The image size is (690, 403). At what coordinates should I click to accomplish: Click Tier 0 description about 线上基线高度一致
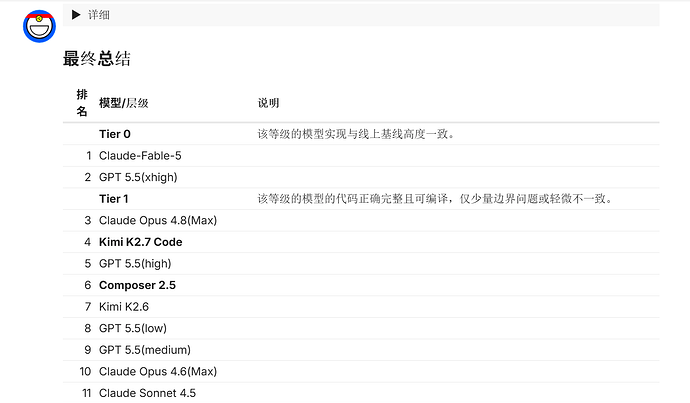[356, 134]
